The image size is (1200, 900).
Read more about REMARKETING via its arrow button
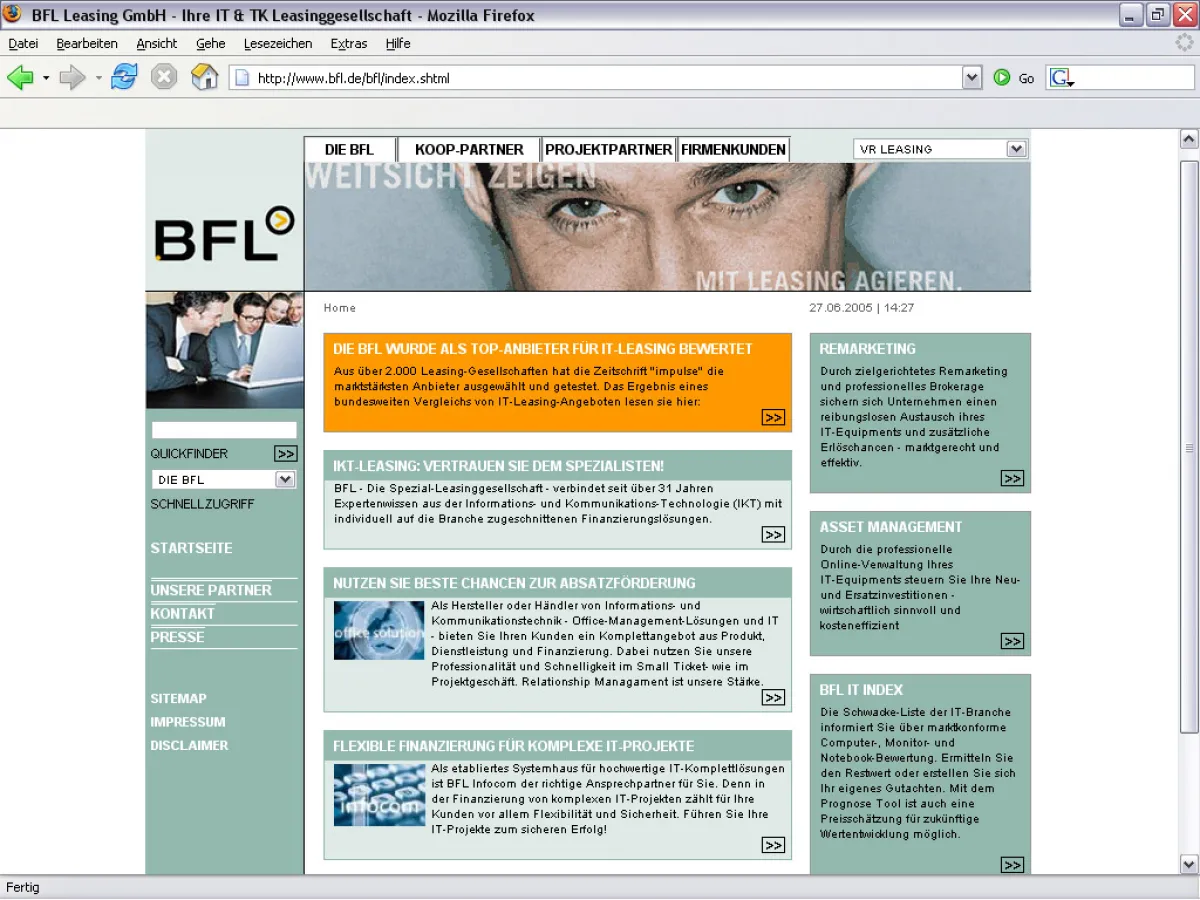click(1012, 478)
